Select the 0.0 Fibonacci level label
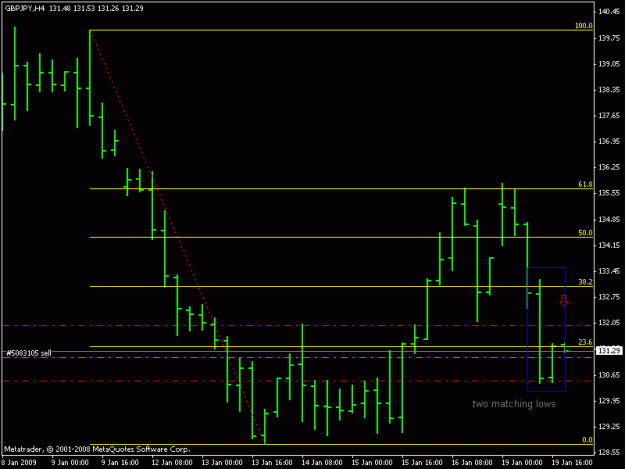625x469 pixels. [x=587, y=440]
